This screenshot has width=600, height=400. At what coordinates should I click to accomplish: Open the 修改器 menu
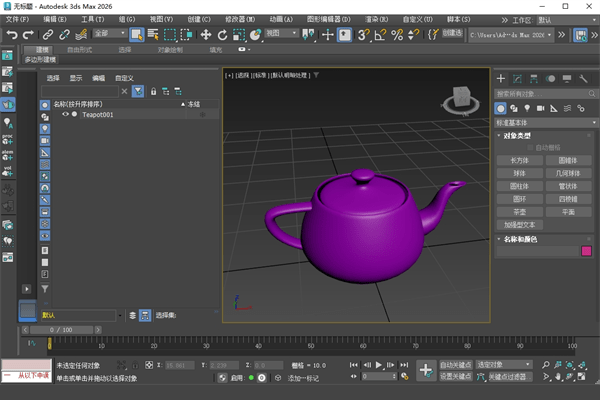237,18
